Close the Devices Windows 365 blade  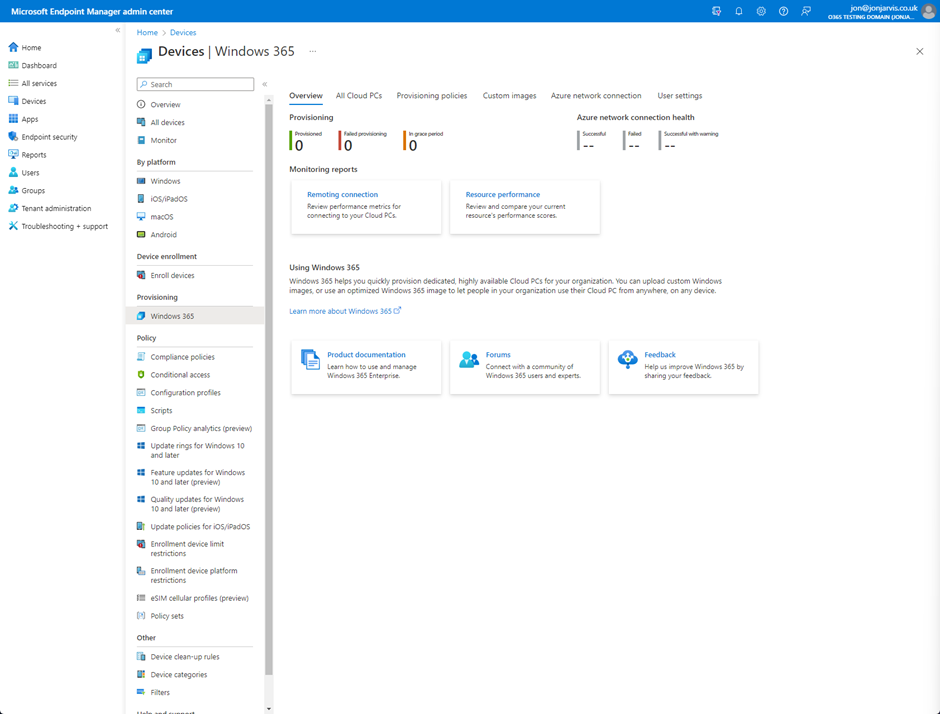tap(920, 52)
